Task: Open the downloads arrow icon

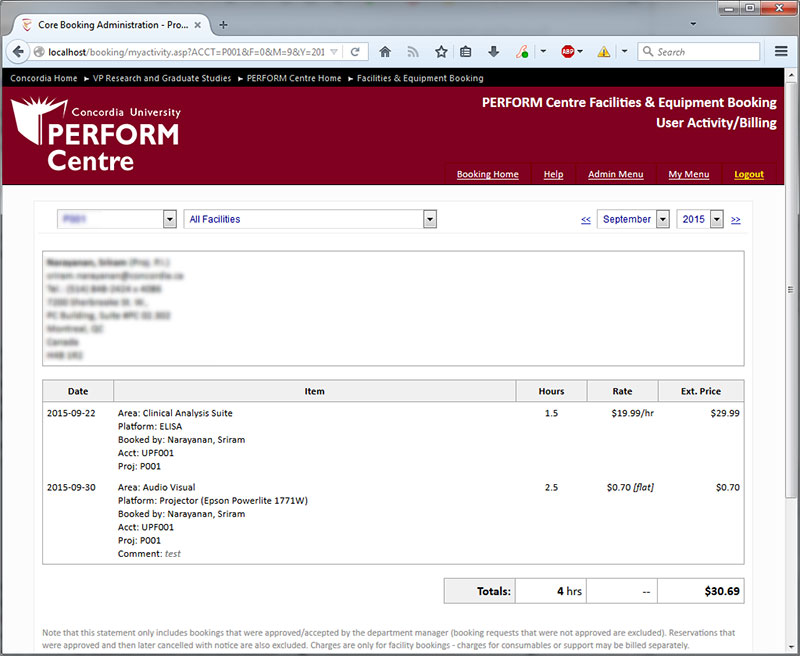Action: [494, 52]
